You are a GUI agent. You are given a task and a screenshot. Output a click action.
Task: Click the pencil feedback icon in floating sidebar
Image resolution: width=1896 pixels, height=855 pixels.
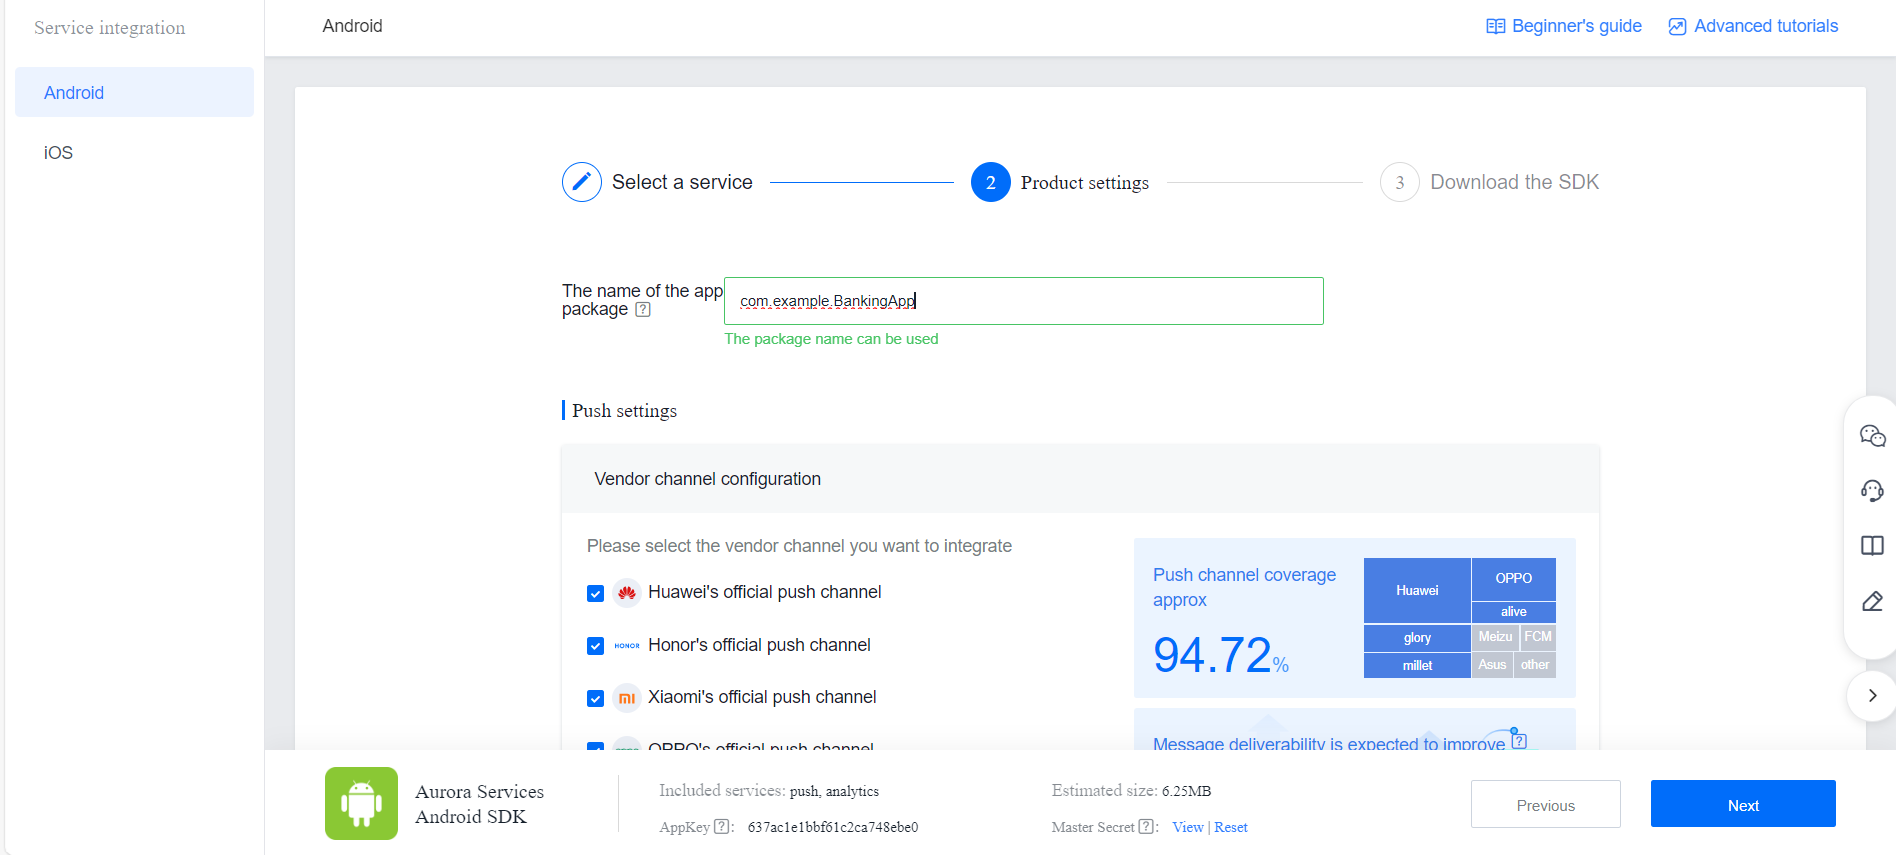tap(1872, 601)
